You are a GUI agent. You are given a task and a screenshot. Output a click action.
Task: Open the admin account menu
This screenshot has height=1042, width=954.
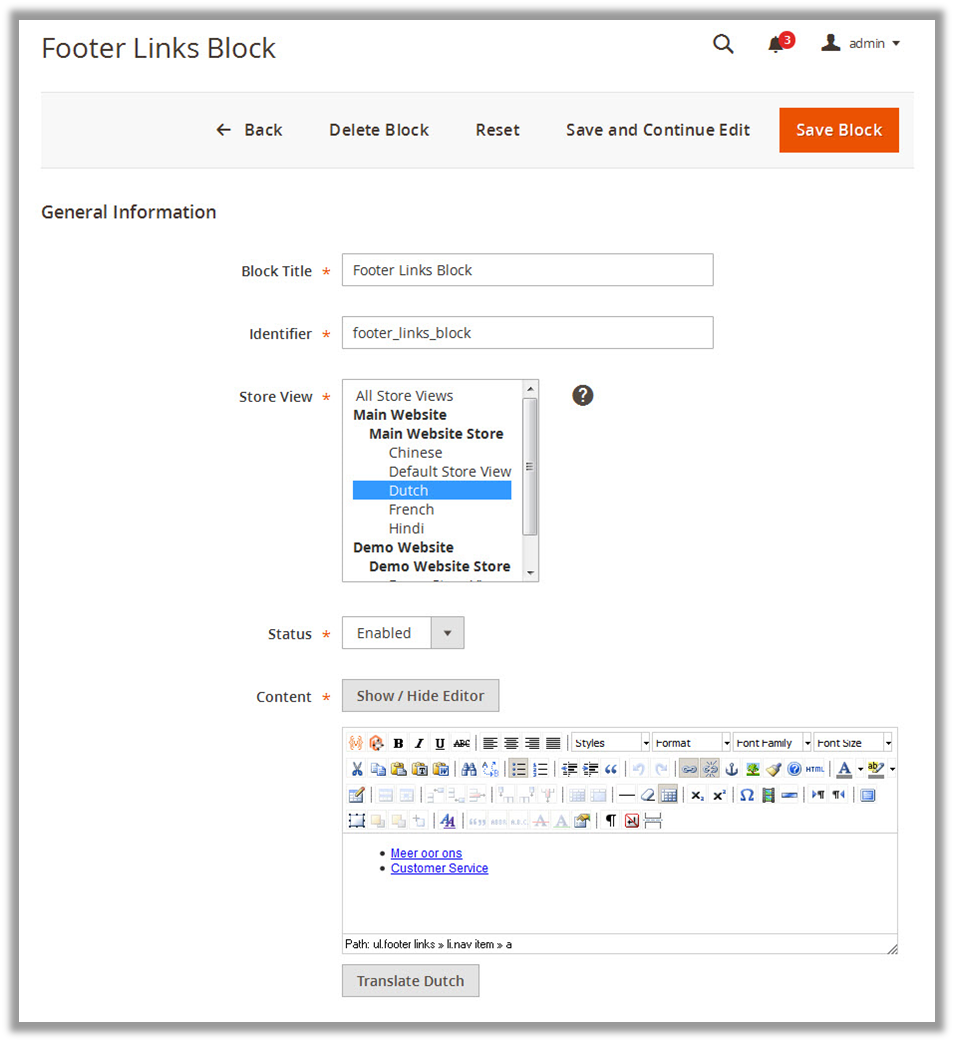click(x=861, y=44)
